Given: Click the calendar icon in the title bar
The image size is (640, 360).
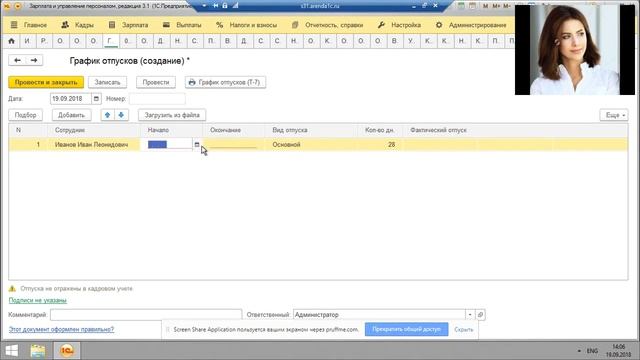Looking at the screenshot, I should point(472,6).
